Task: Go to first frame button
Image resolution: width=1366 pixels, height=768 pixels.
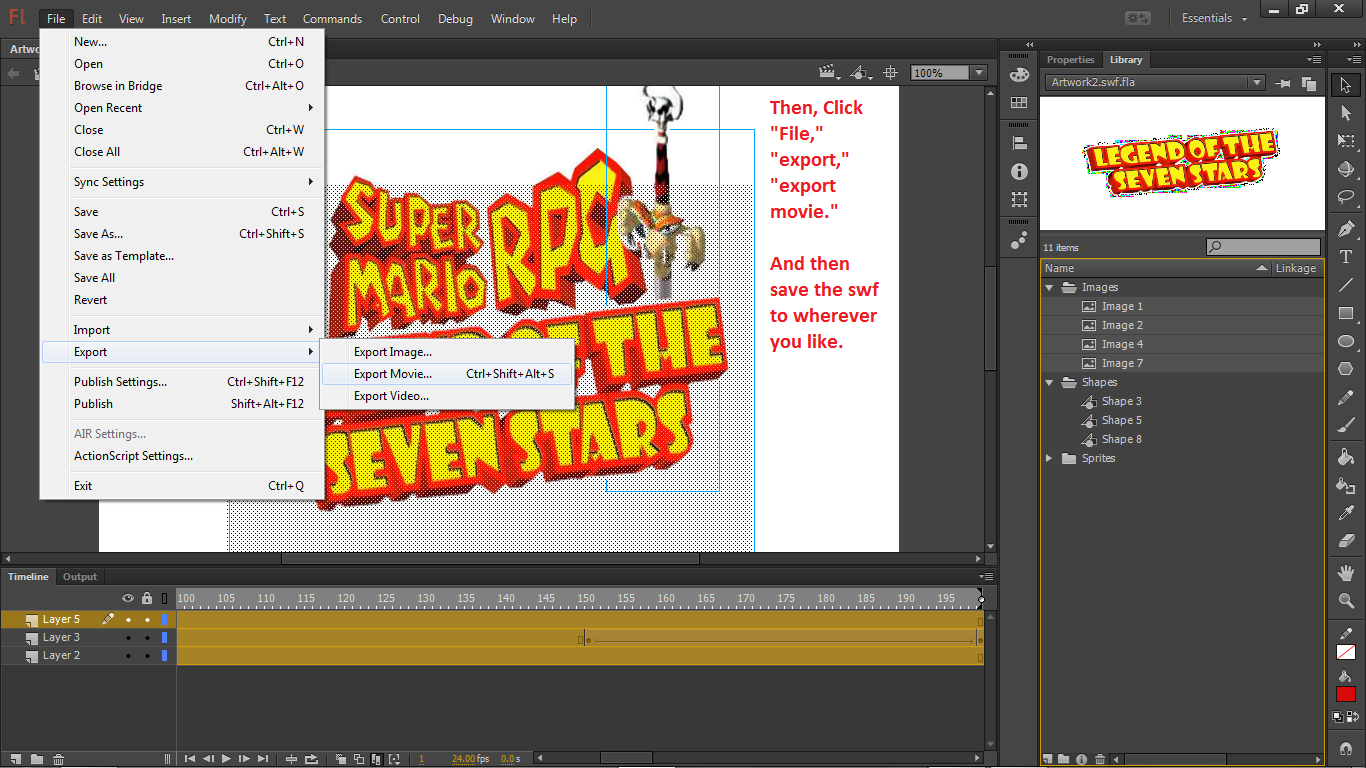Action: tap(190, 759)
